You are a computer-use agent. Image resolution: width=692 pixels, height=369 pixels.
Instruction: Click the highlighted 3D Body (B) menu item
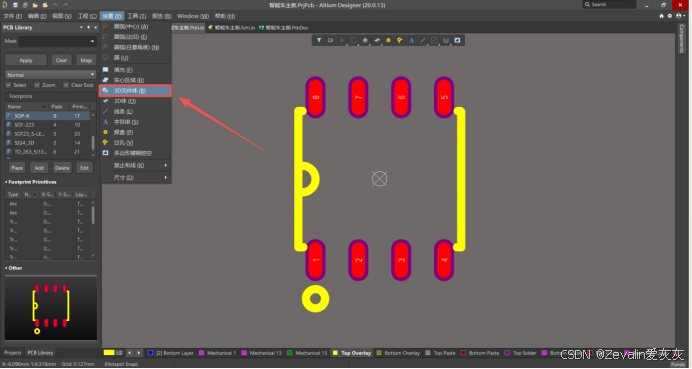(x=135, y=90)
